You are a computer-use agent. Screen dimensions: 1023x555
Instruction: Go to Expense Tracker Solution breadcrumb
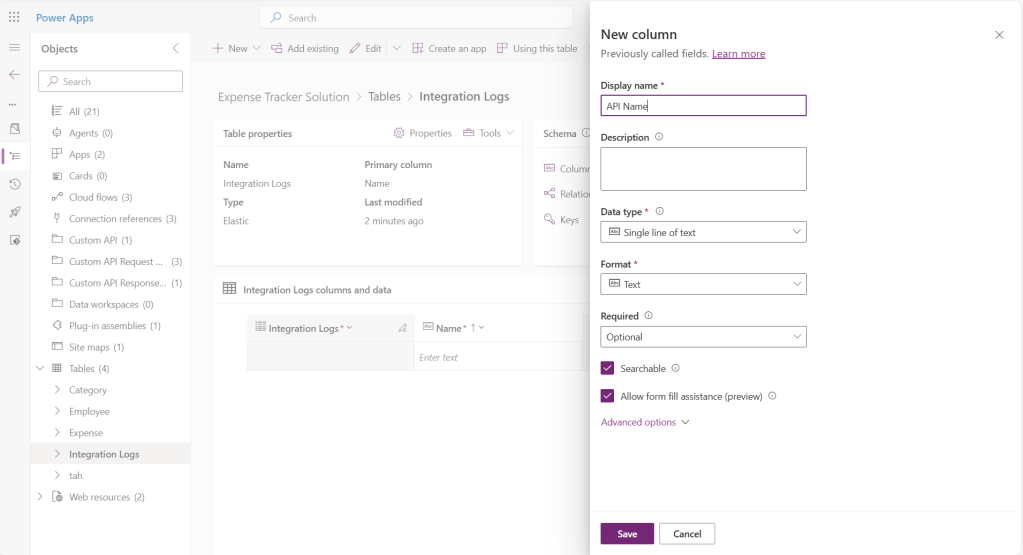click(284, 97)
